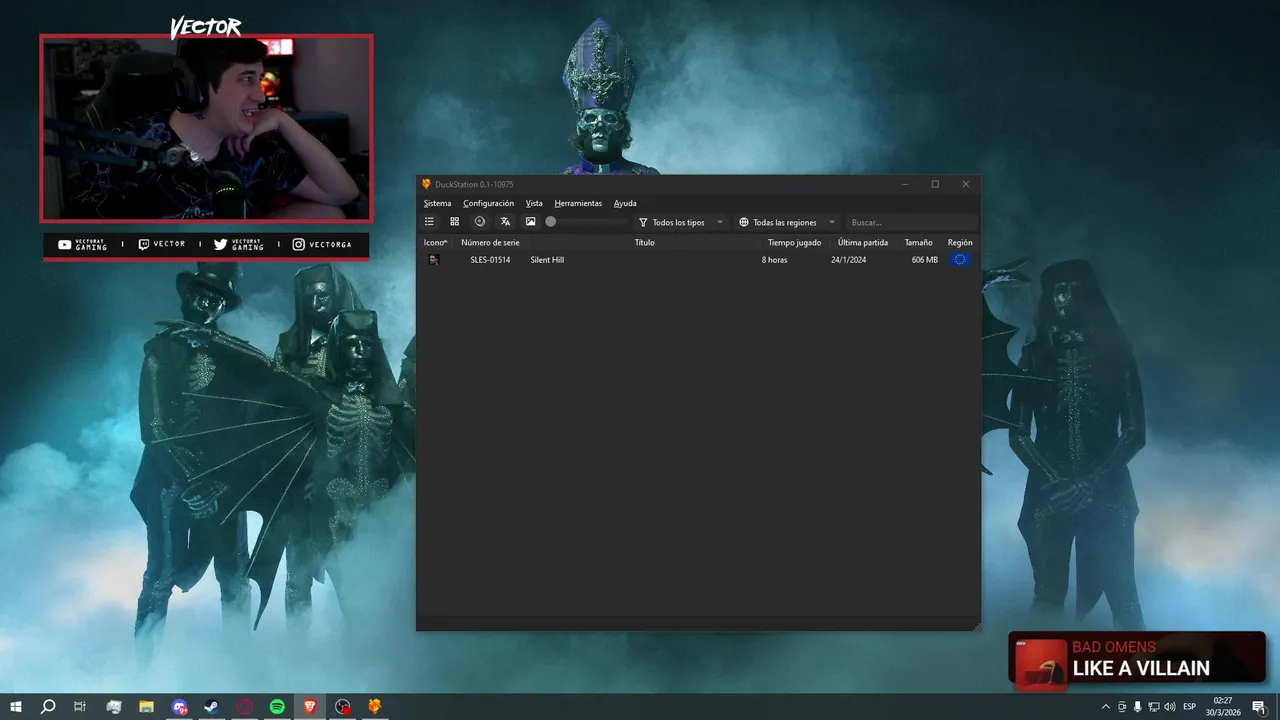
Task: Open DuckStation from the taskbar
Action: coord(375,707)
